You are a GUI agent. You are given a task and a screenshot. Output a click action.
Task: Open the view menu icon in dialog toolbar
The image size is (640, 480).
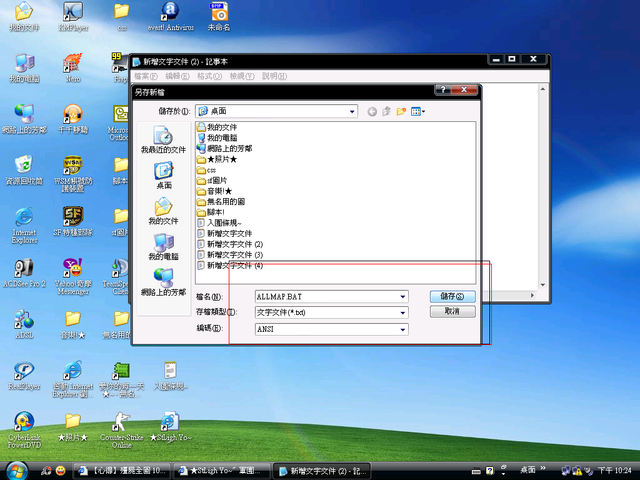tap(418, 111)
